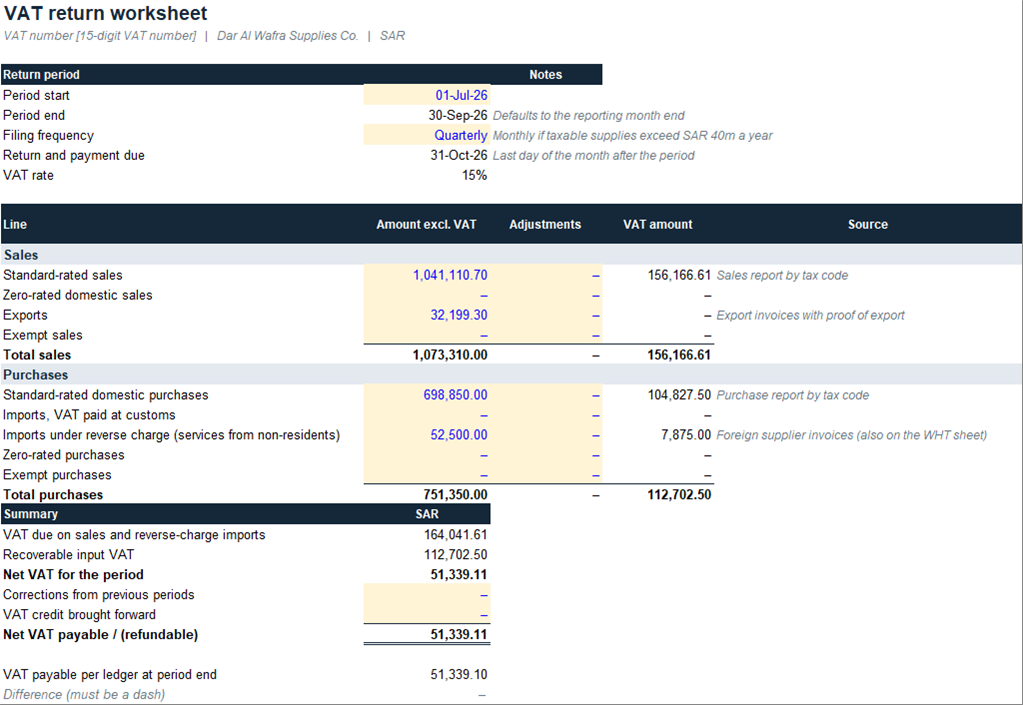Click the Notes header cell
Screen dimensions: 1023x705
(x=545, y=75)
